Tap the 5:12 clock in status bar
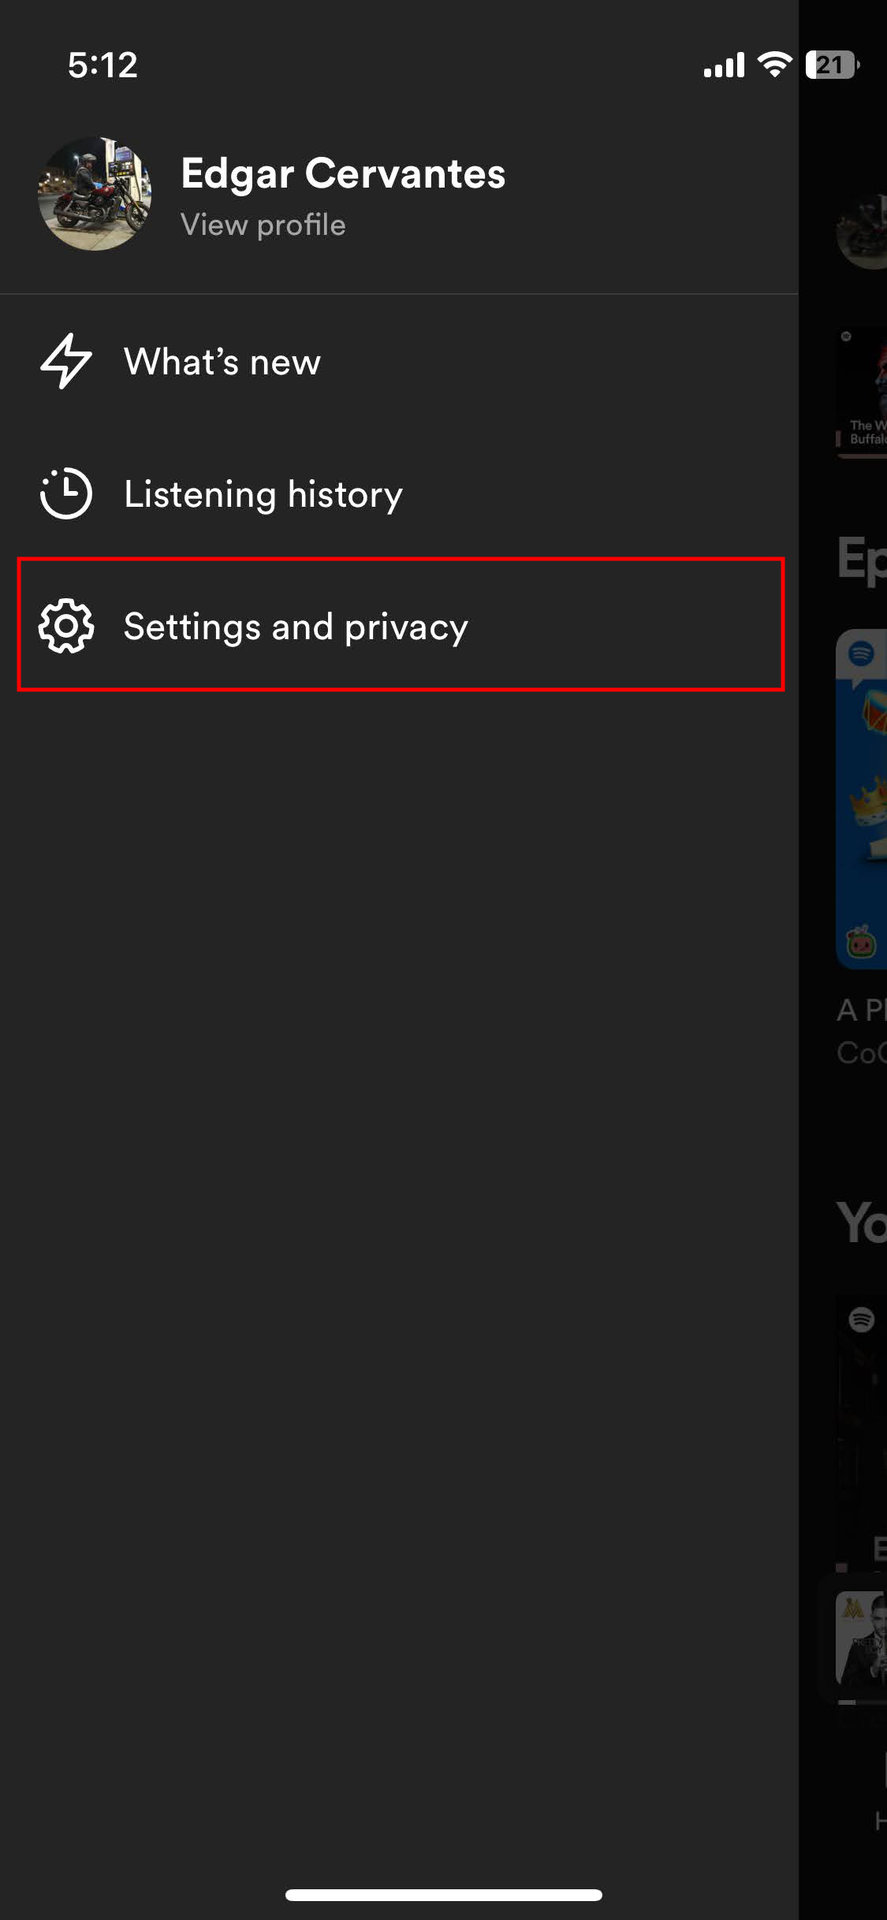The image size is (887, 1920). coord(102,65)
